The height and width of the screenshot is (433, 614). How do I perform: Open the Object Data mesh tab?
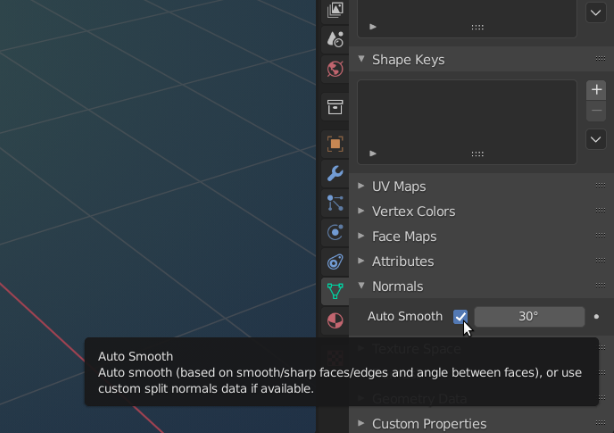pyautogui.click(x=335, y=291)
